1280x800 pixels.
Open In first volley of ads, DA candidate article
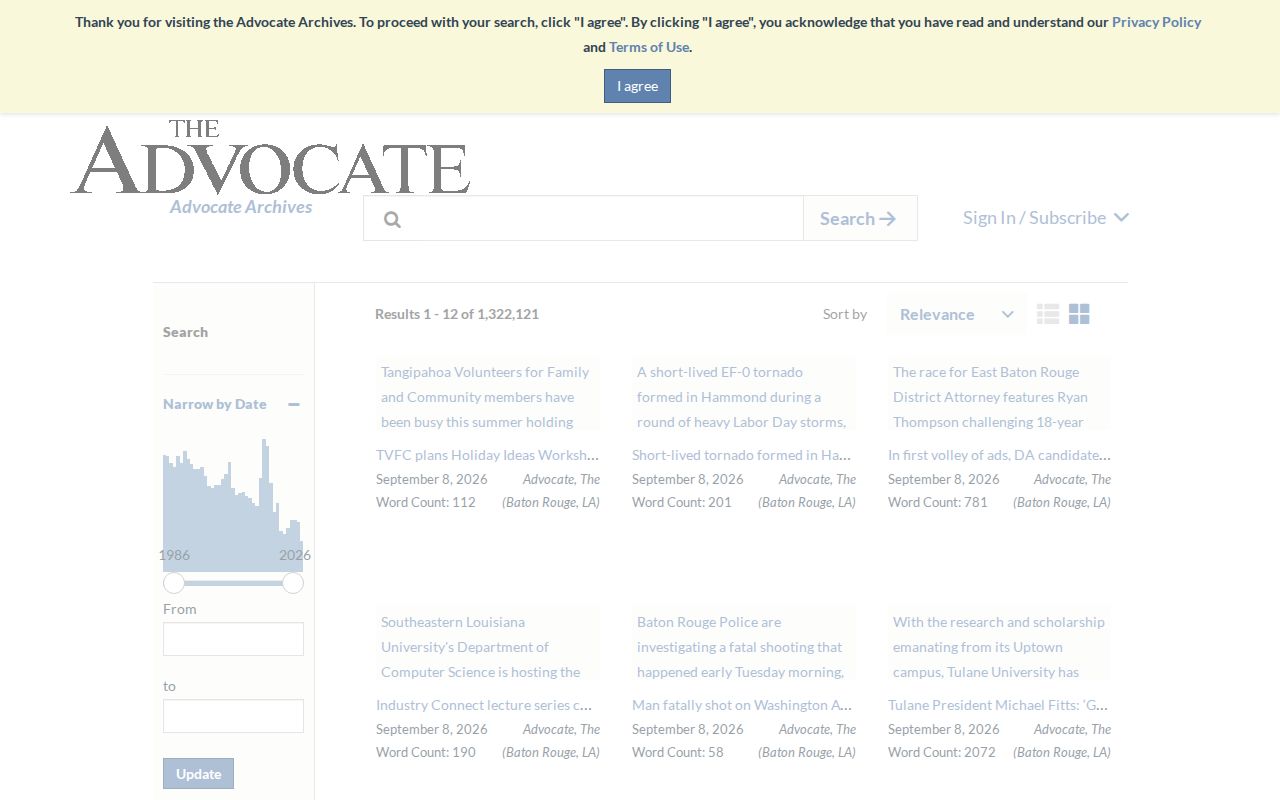point(999,455)
